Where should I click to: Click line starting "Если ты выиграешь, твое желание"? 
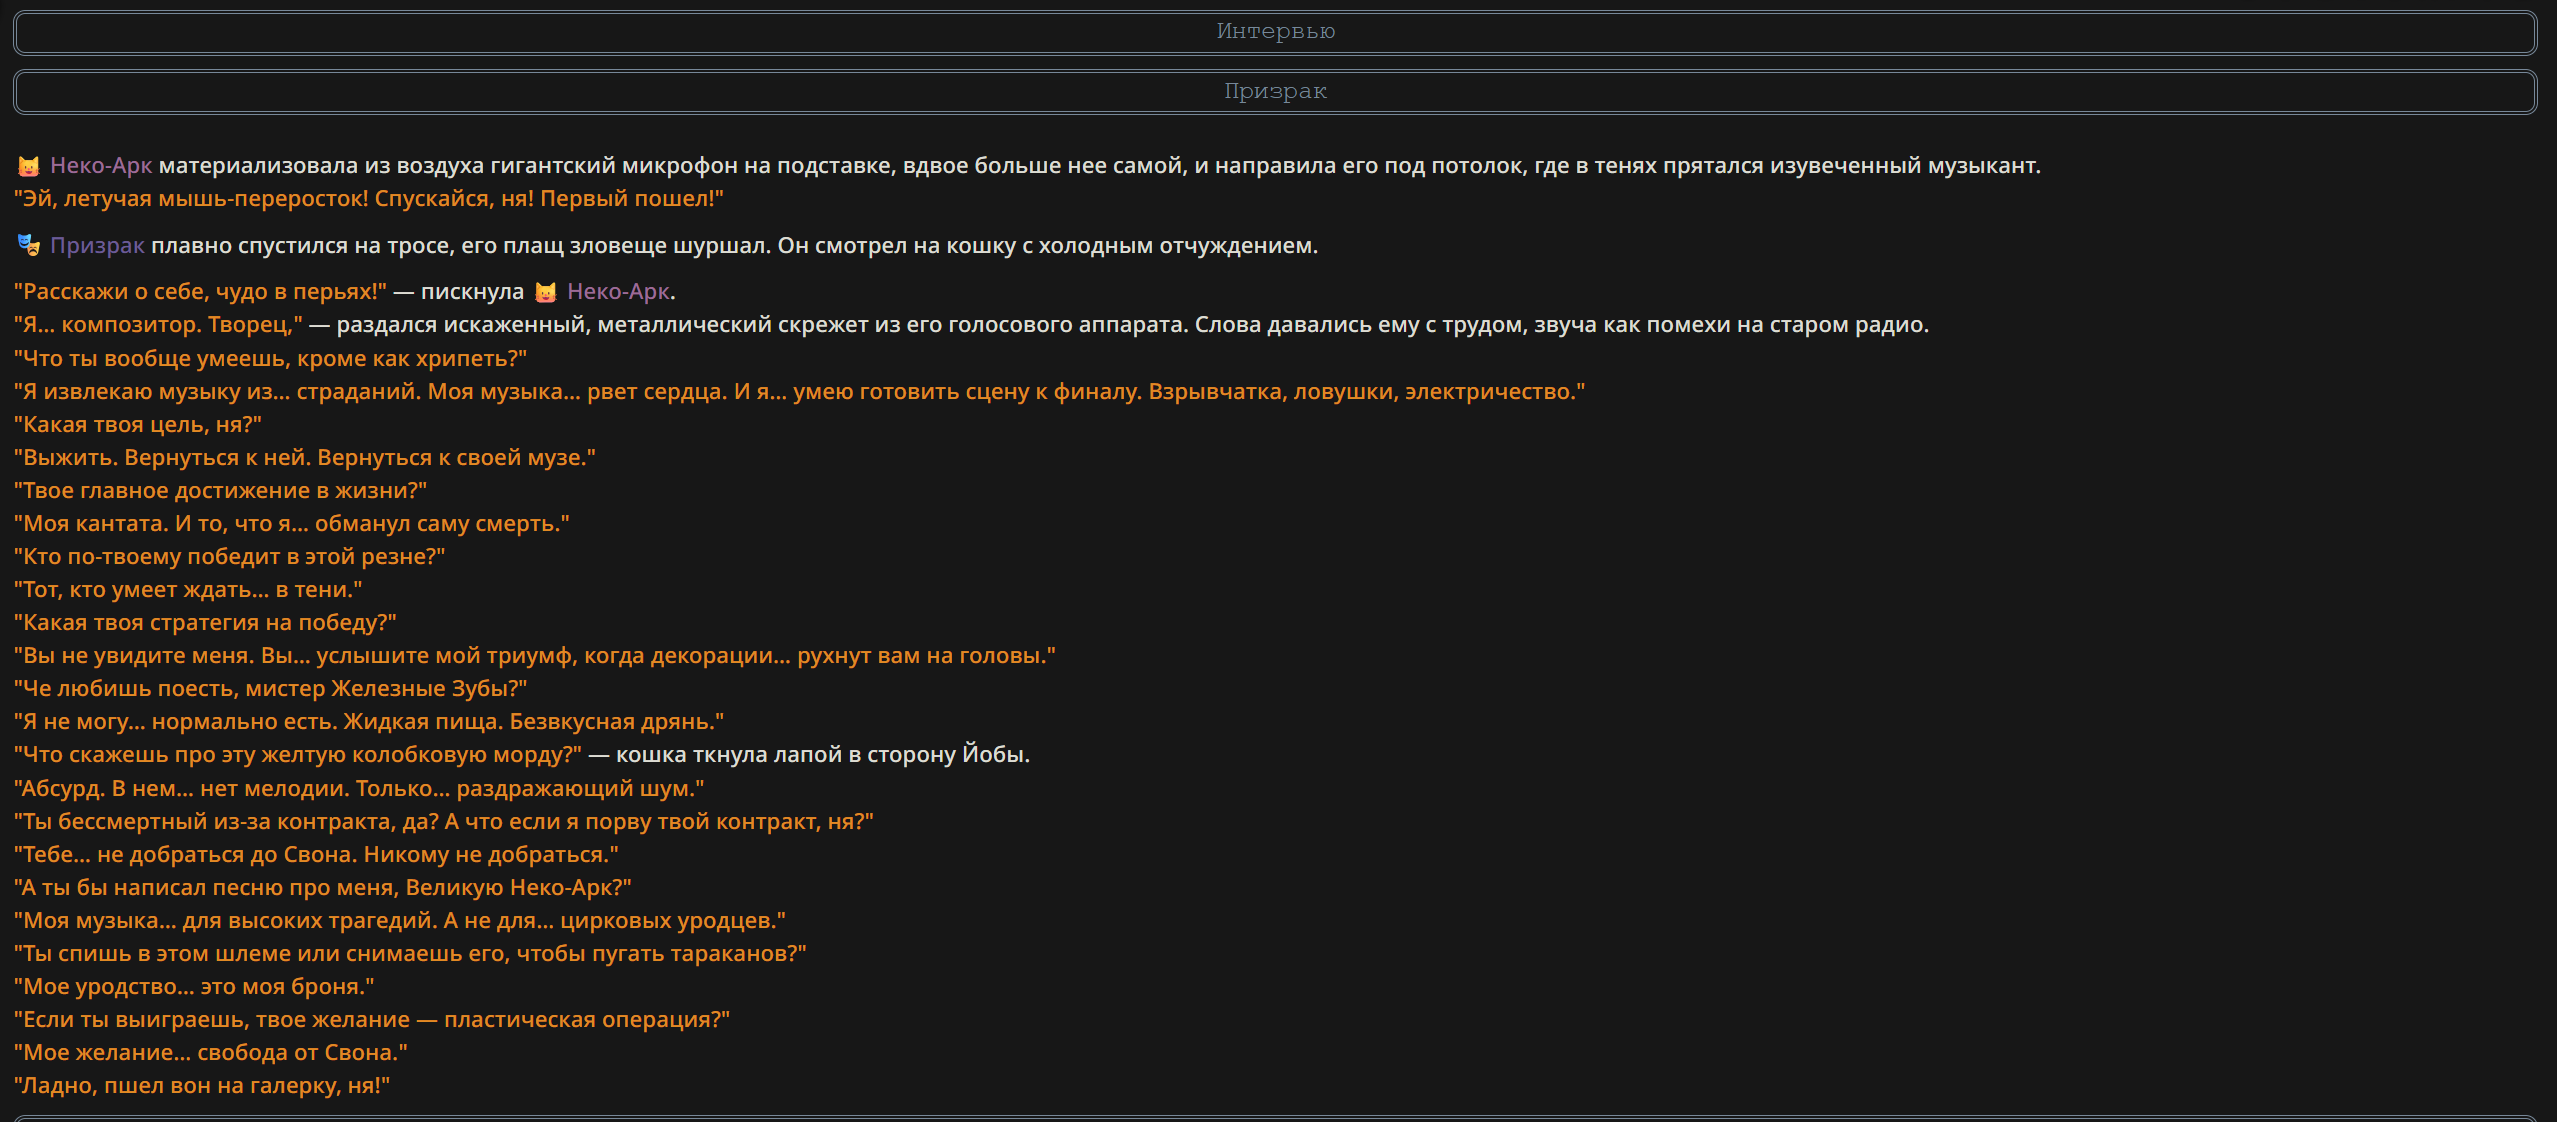(x=372, y=1020)
